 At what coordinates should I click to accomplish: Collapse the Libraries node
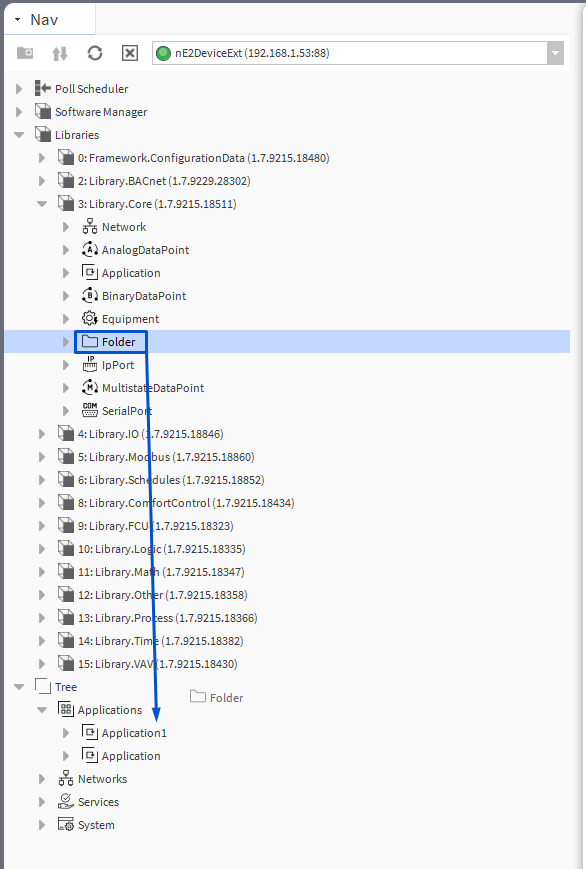(x=19, y=135)
